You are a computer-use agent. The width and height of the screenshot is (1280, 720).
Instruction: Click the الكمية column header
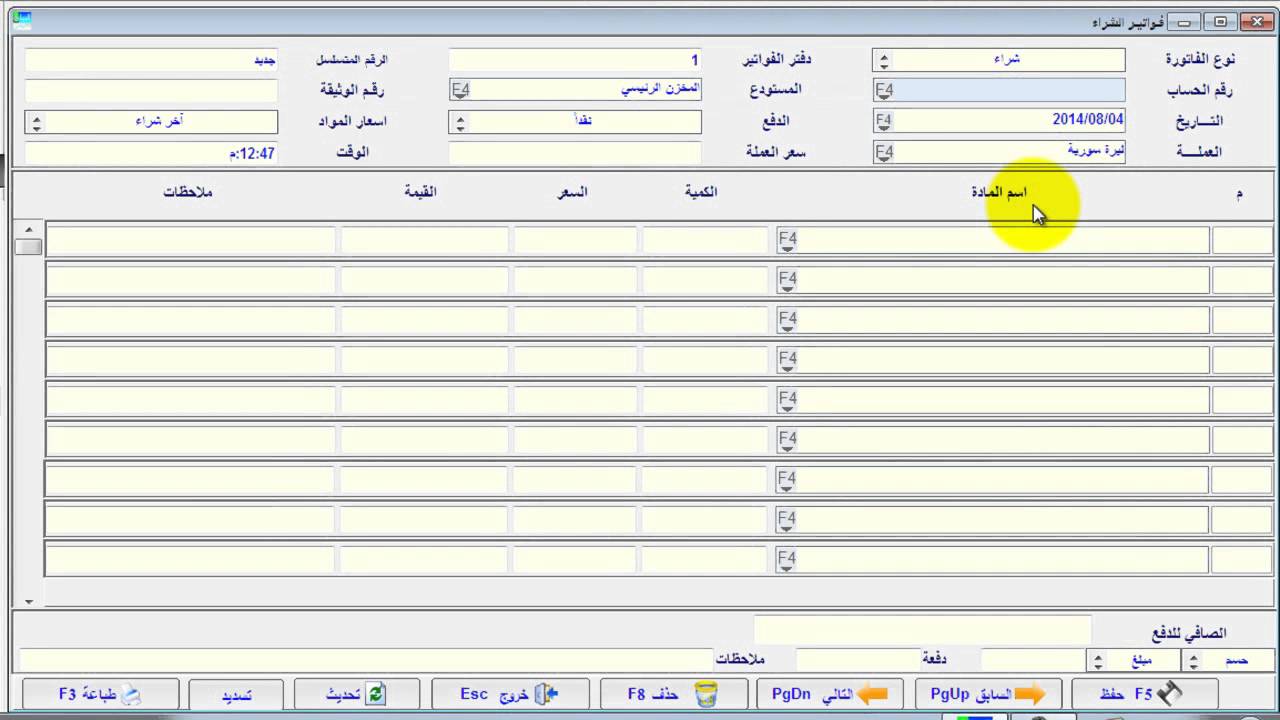click(x=701, y=192)
